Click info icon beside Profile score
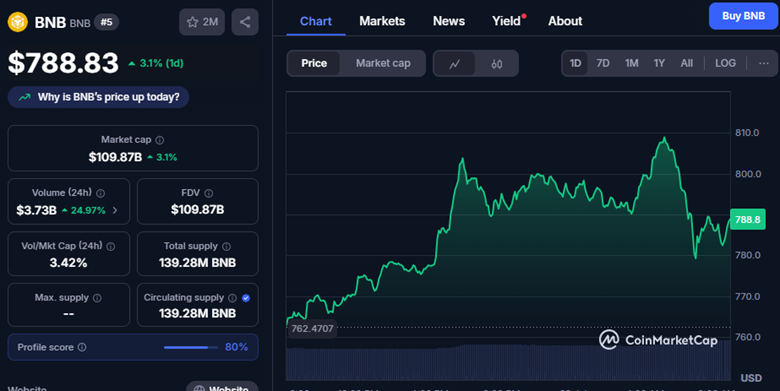Screen dimensions: 780x391 click(x=82, y=347)
